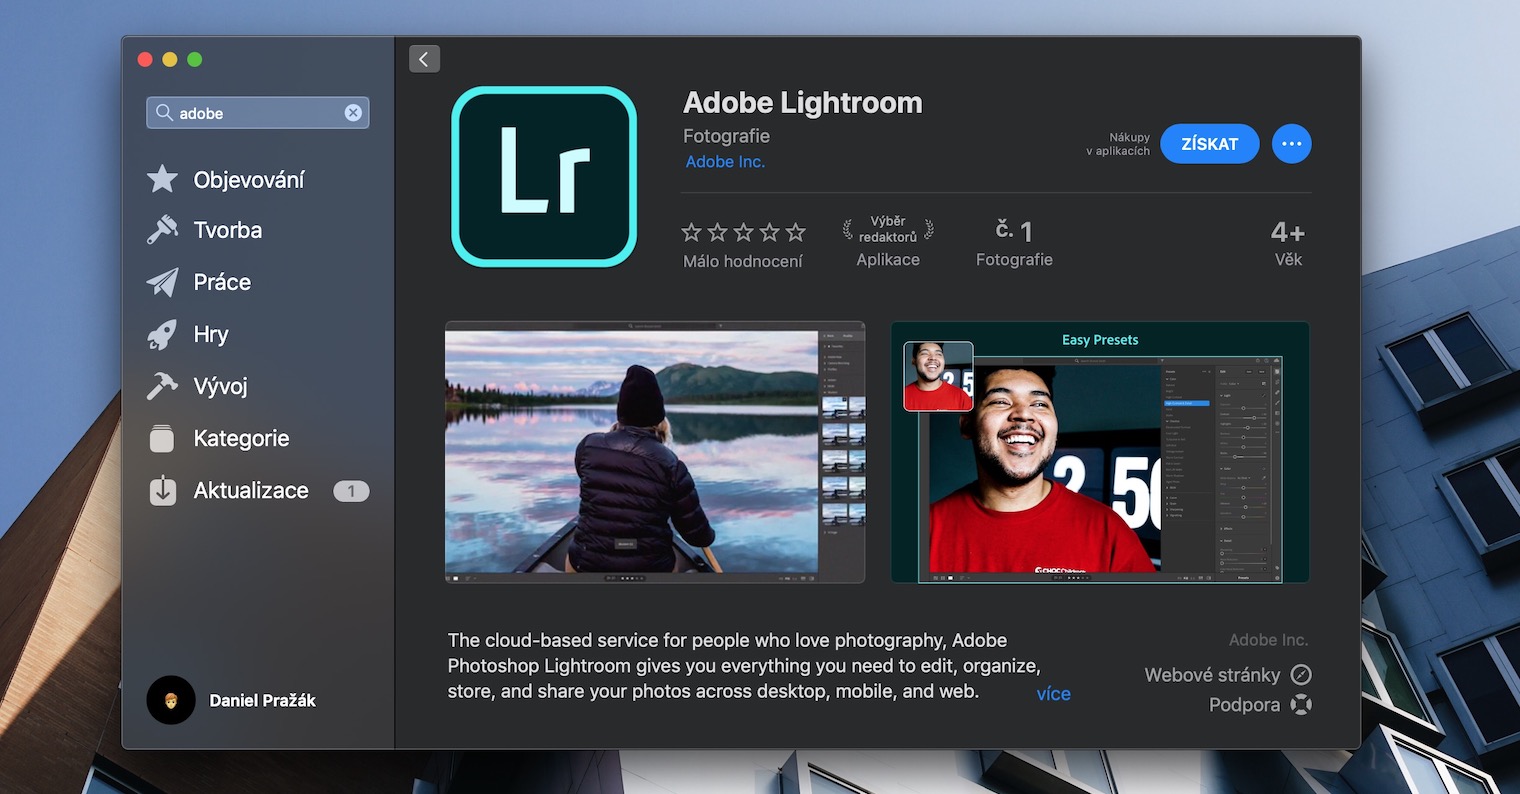The image size is (1520, 794).
Task: Click the Fotografie category under the title
Action: (x=726, y=136)
